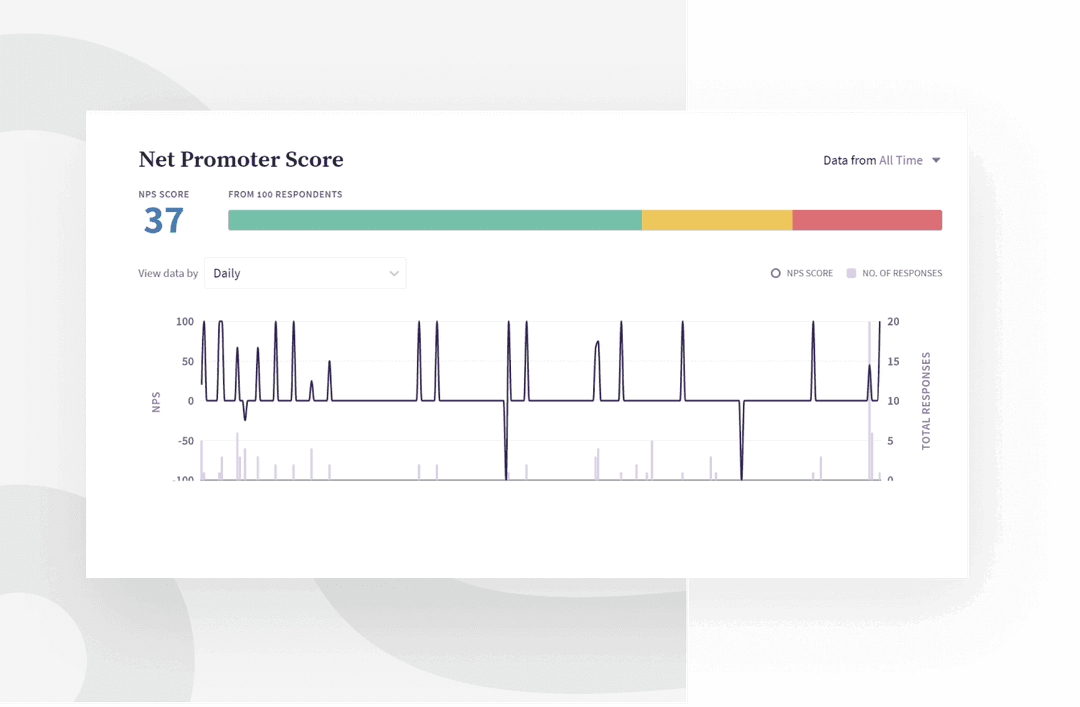The width and height of the screenshot is (1080, 707).
Task: Select the red detractors bar segment
Action: [867, 220]
